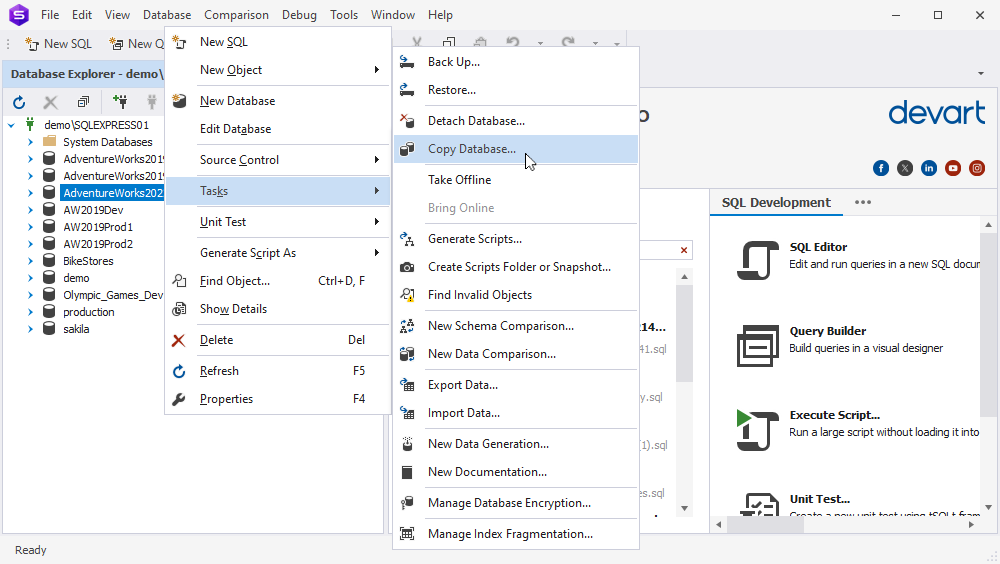This screenshot has width=1000, height=564.
Task: Expand the AW2019Dev database node
Action: pyautogui.click(x=30, y=210)
